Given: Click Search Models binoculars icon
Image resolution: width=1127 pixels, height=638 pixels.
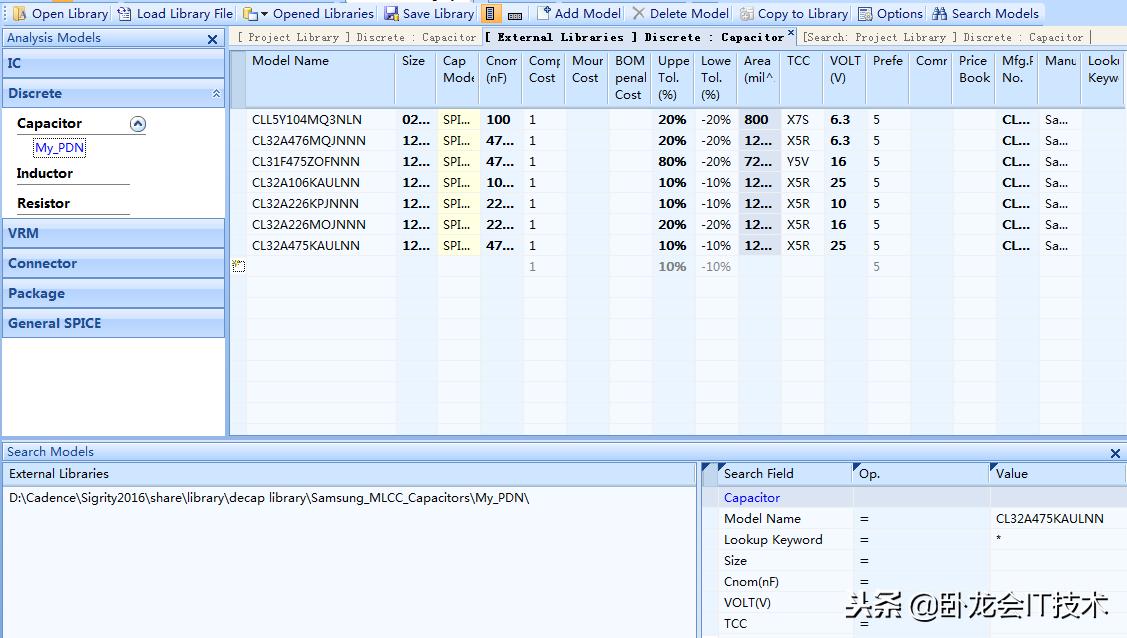Looking at the screenshot, I should [939, 14].
